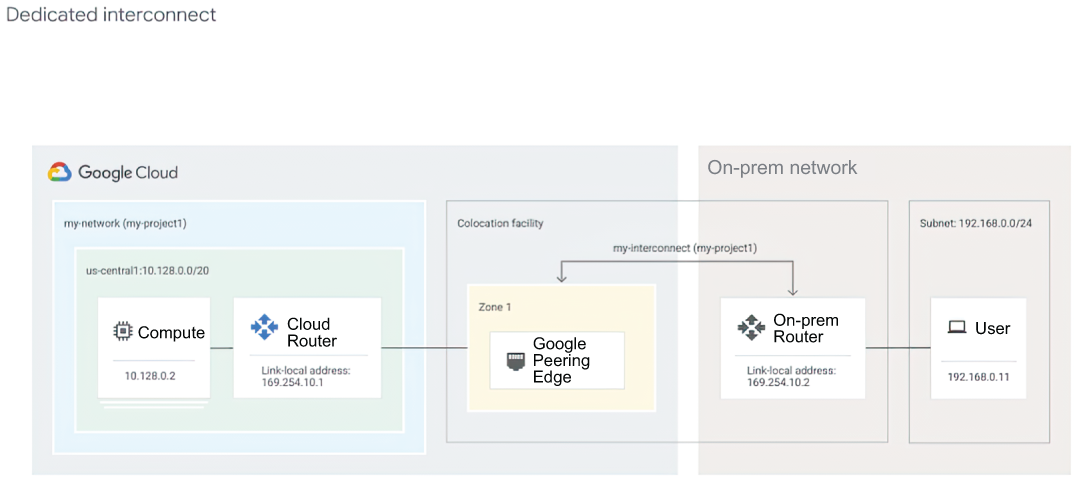
Task: Select the 10.128.0.2 IP address
Action: 149,376
